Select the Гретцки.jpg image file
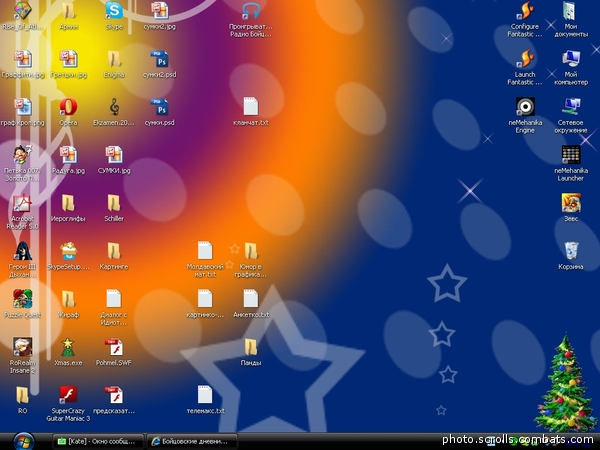The height and width of the screenshot is (450, 600). coord(68,59)
